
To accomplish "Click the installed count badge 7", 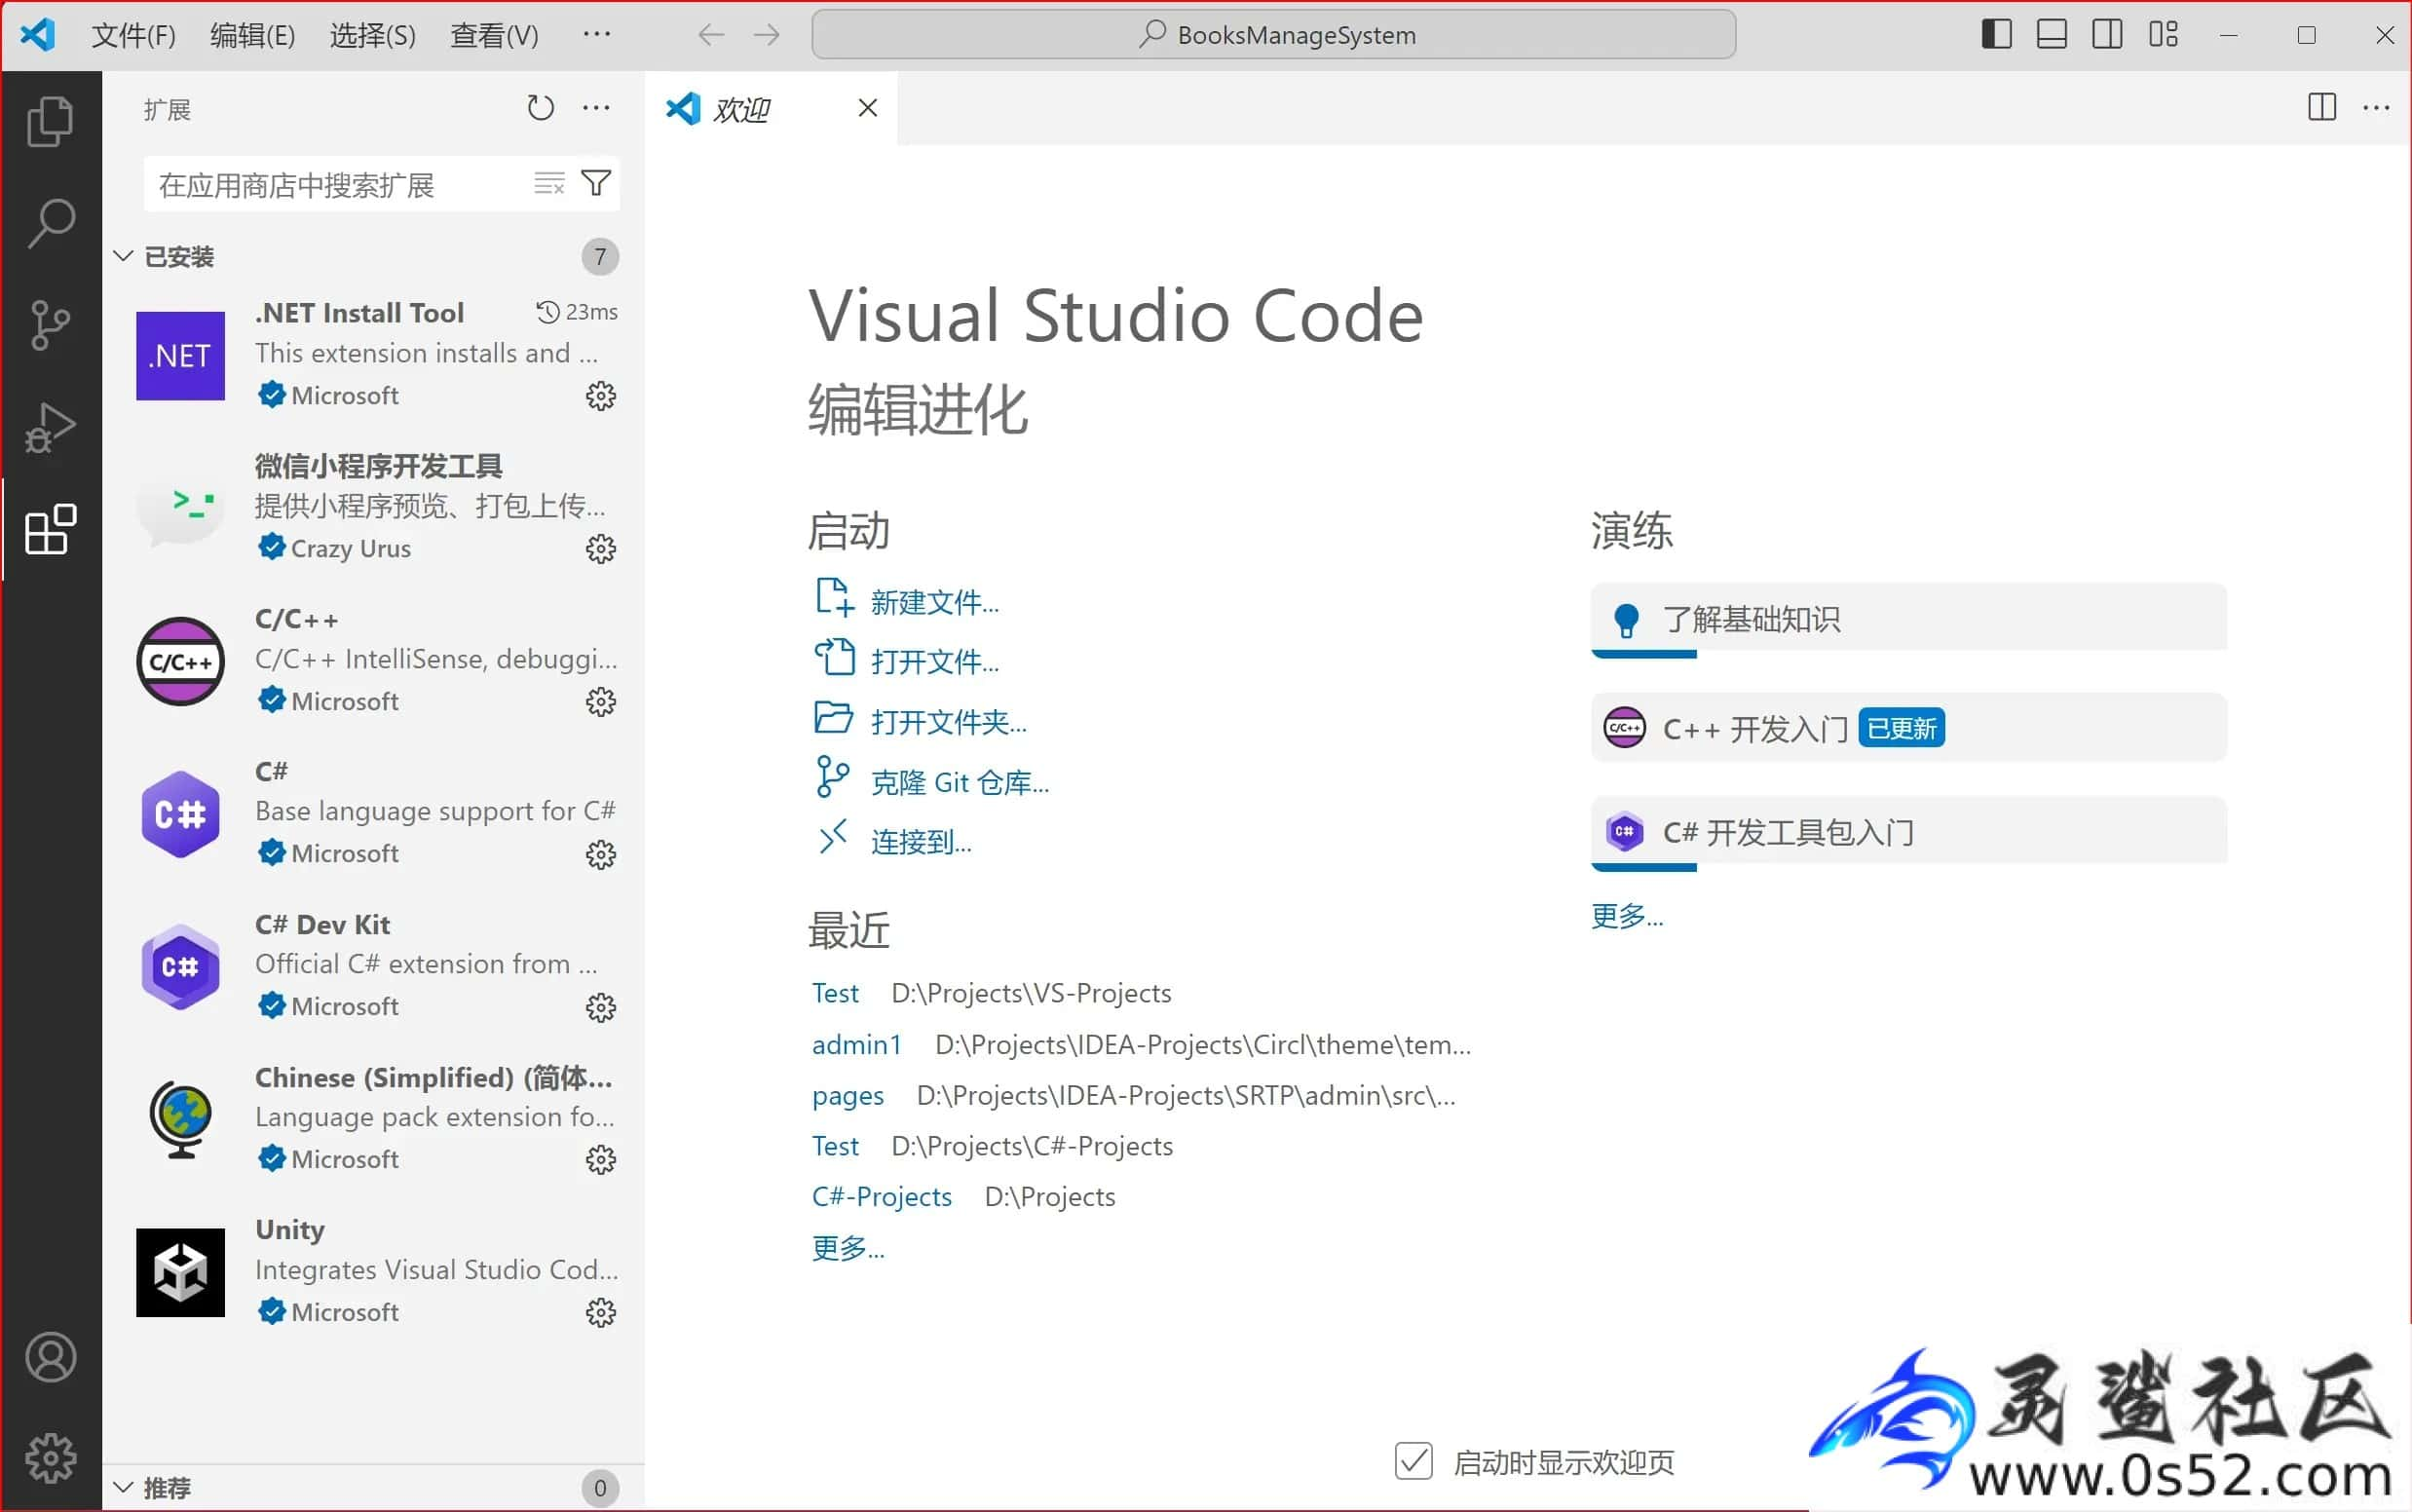I will coord(600,257).
